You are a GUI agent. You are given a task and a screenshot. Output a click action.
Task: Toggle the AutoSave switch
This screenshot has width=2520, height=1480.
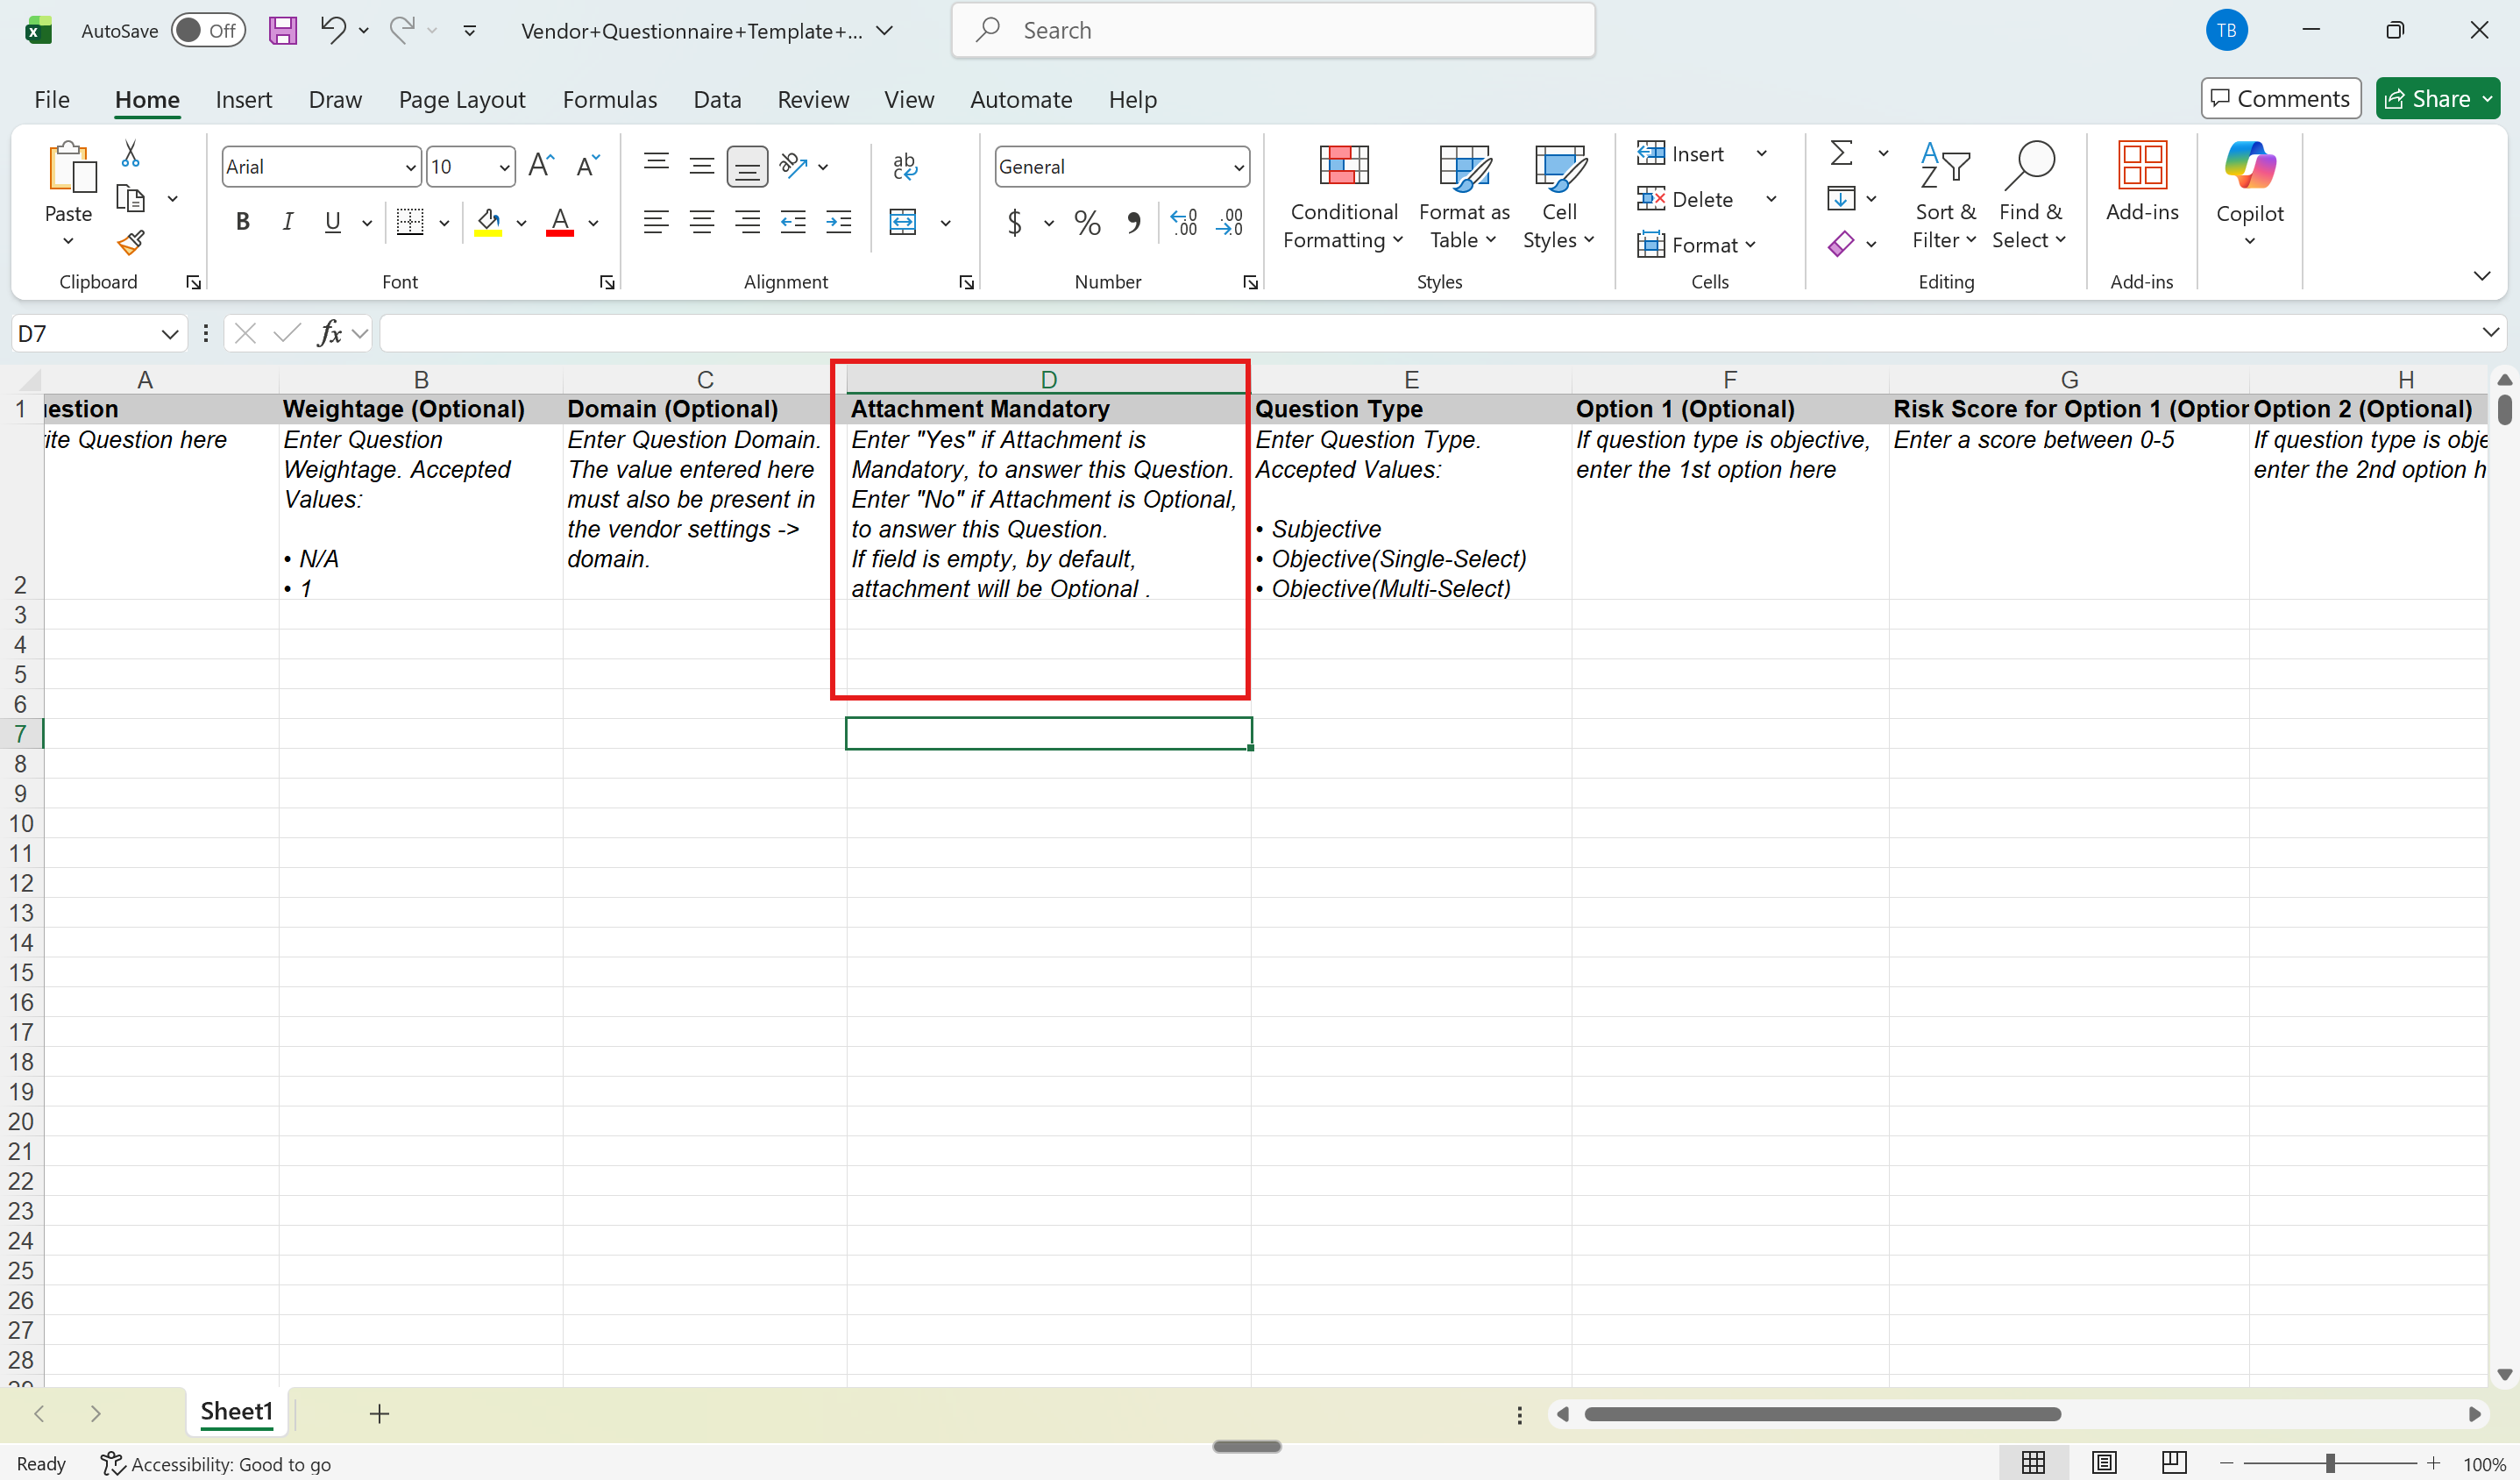[x=207, y=30]
